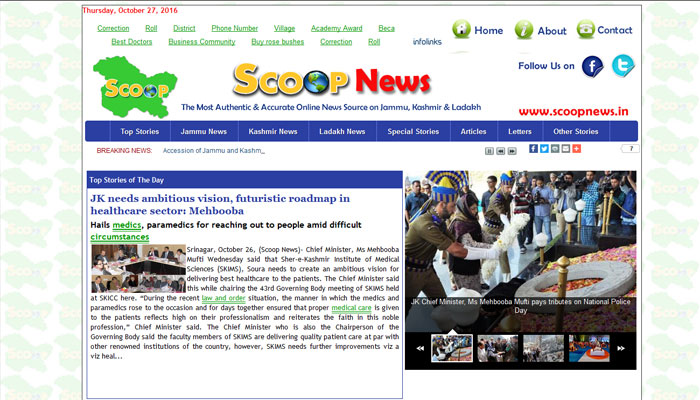Share via small Twitter share icon
The image size is (700, 400).
544,149
